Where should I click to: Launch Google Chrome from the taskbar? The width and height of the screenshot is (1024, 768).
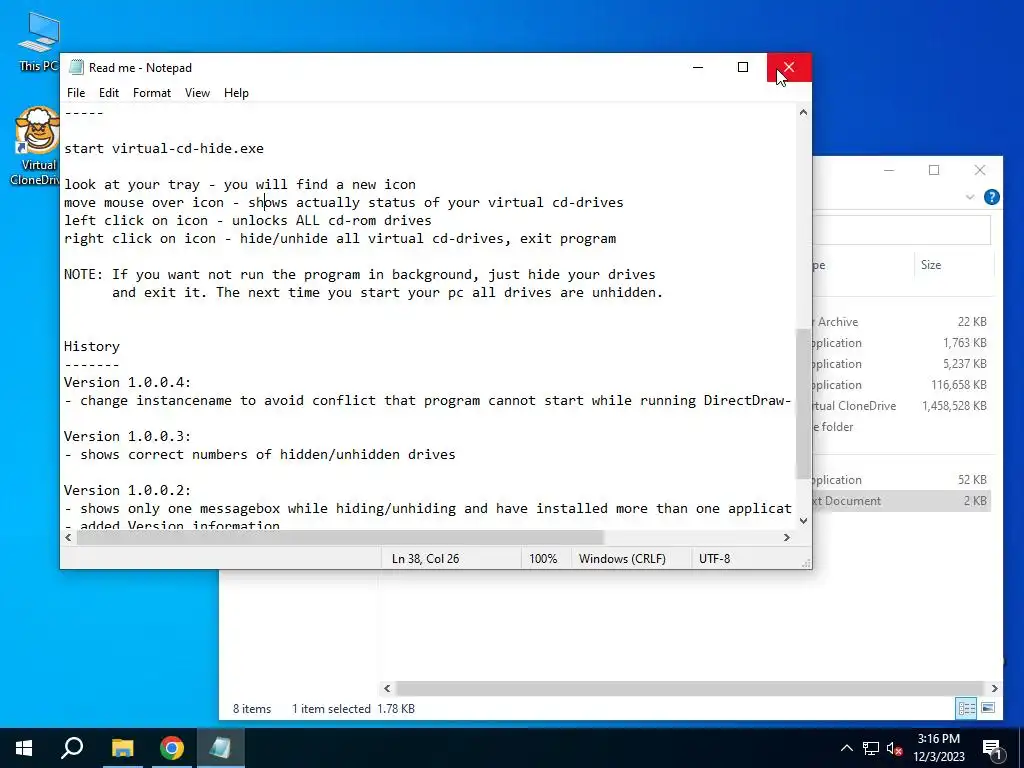(171, 748)
